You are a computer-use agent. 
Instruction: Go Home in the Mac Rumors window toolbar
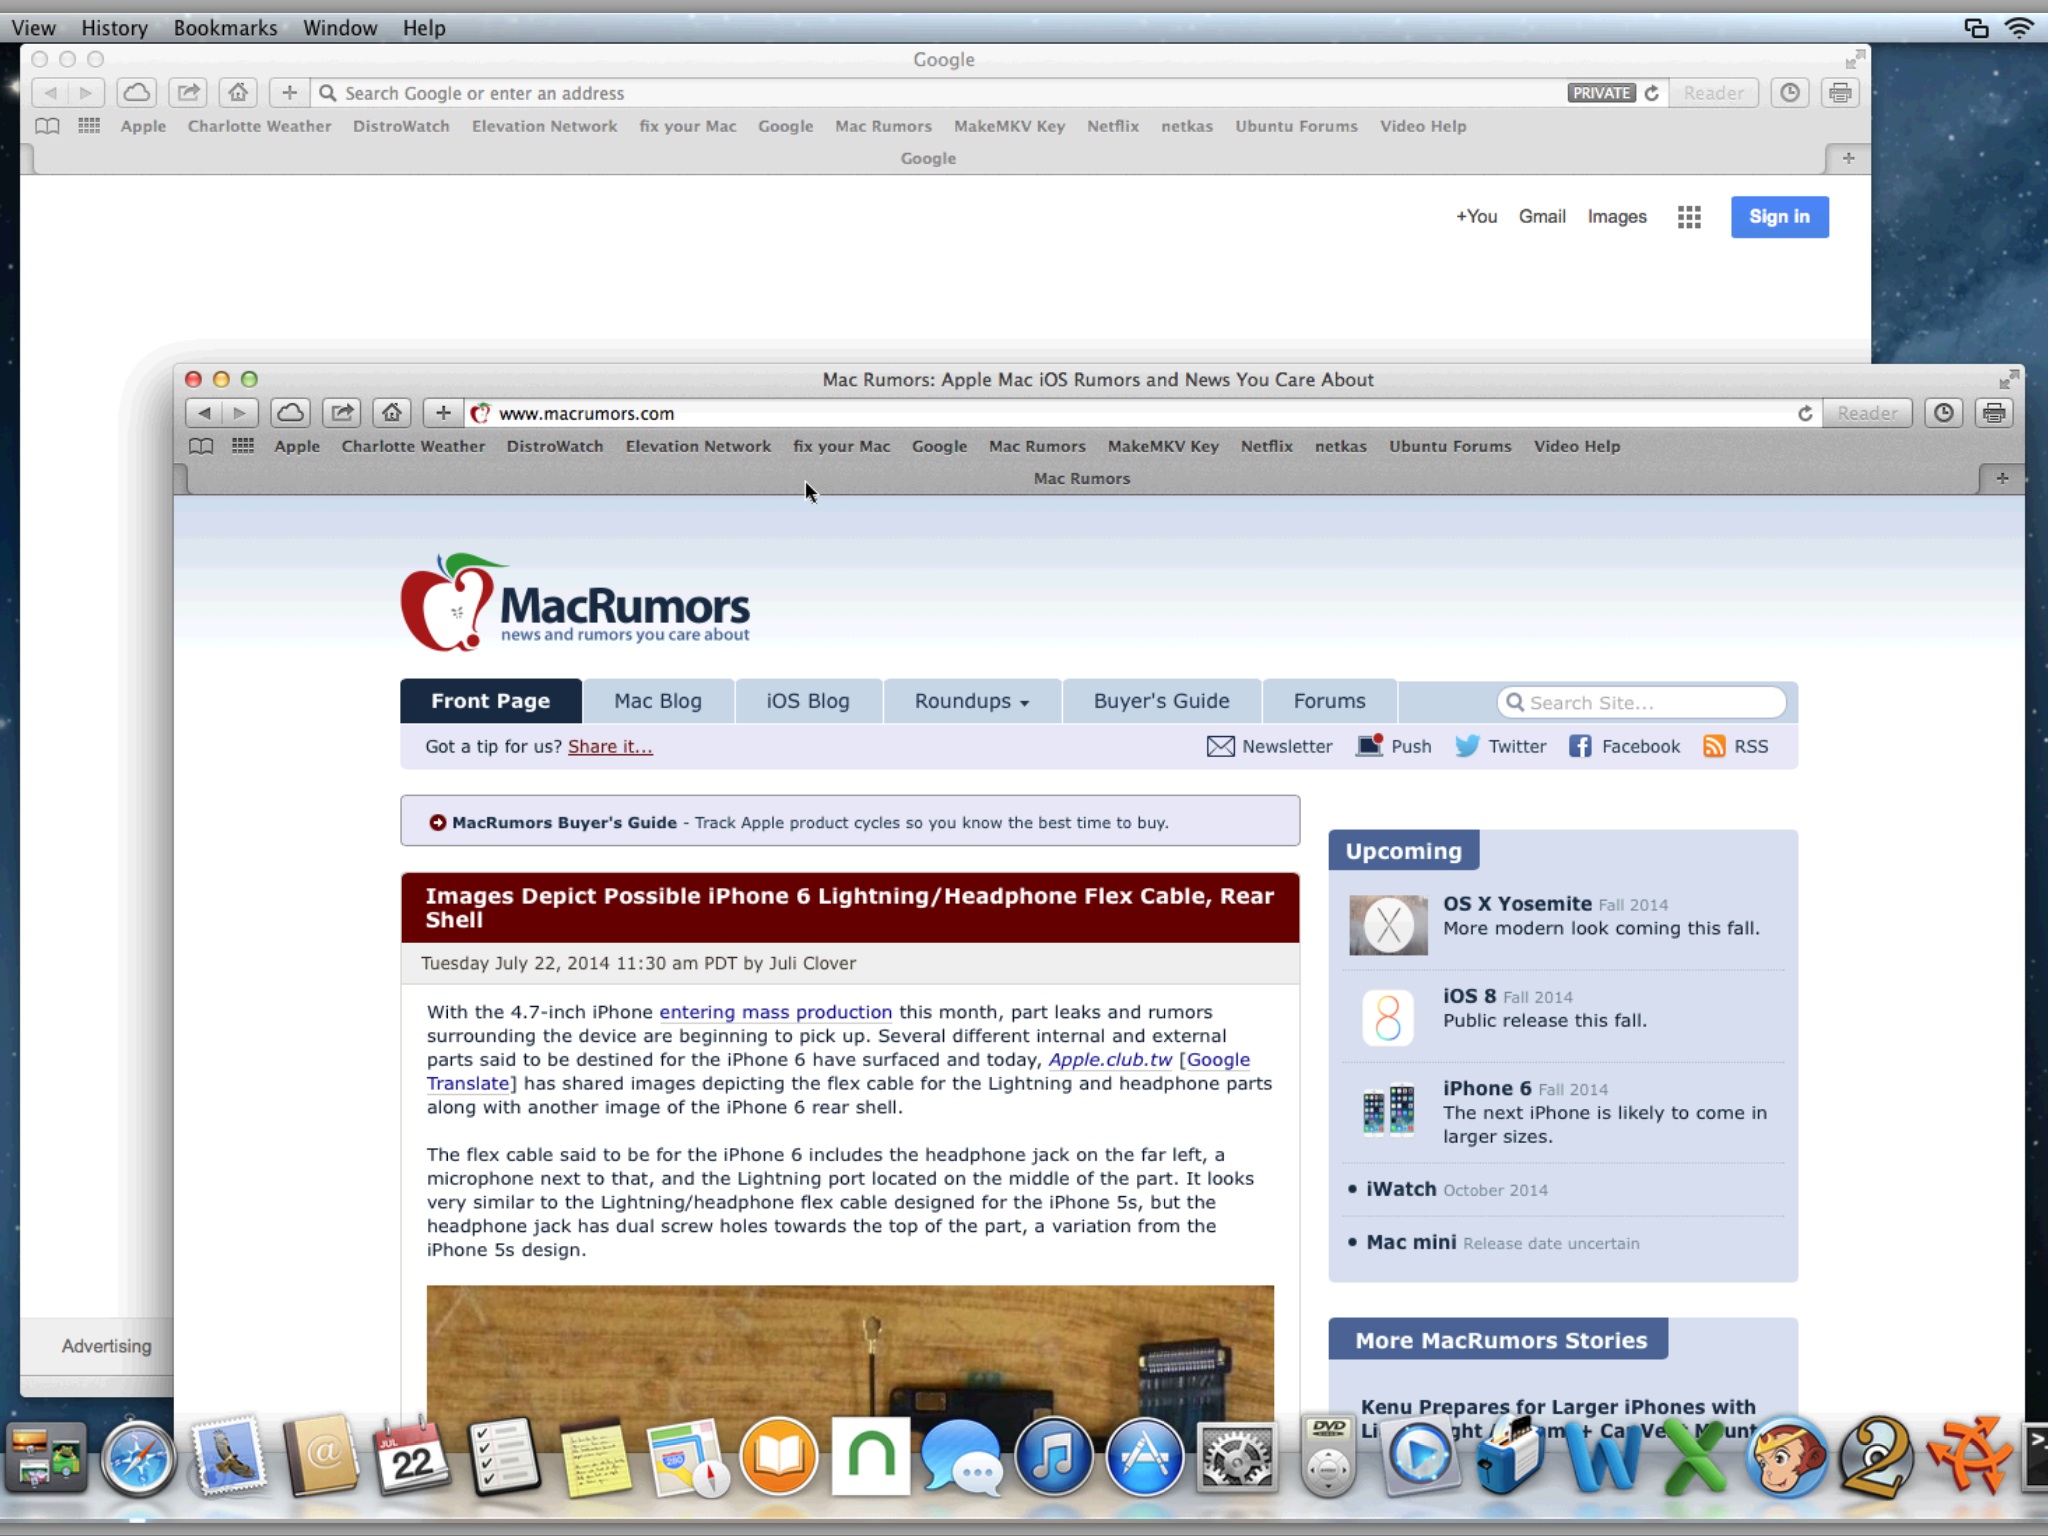pos(392,413)
